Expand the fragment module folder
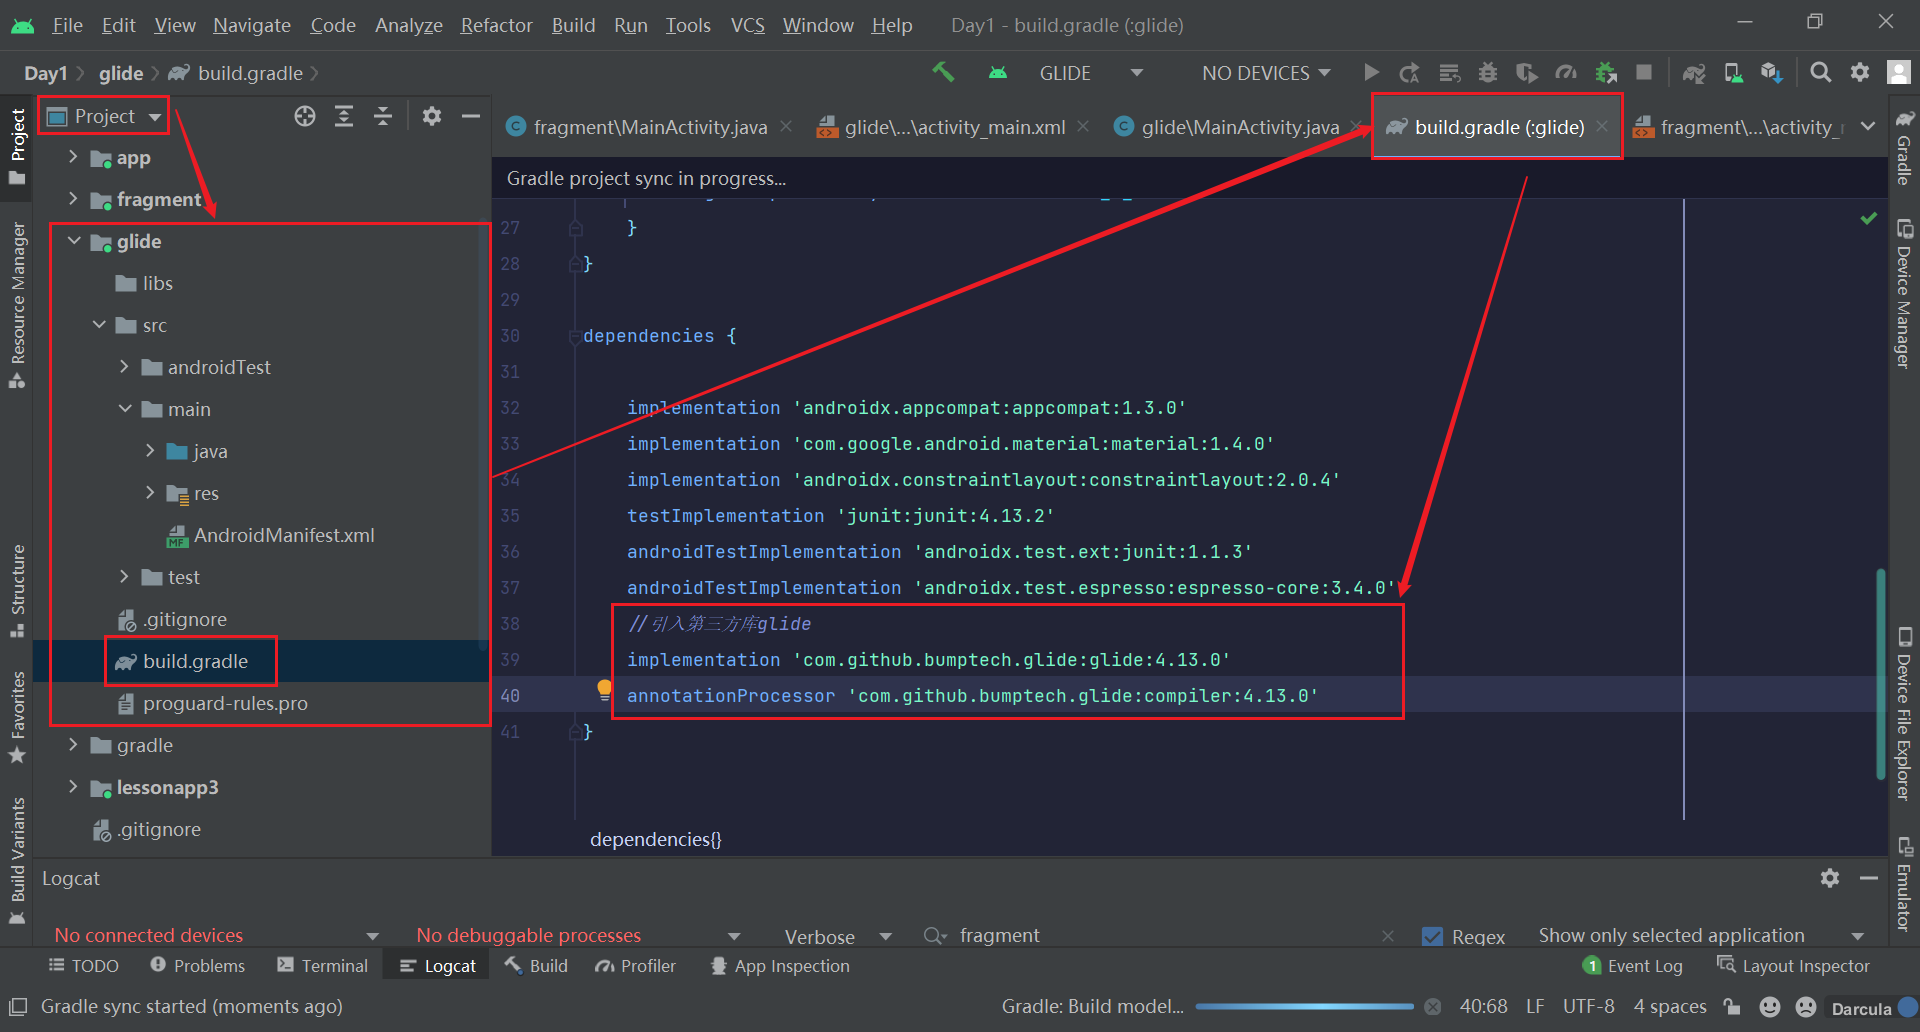The image size is (1920, 1032). (73, 199)
